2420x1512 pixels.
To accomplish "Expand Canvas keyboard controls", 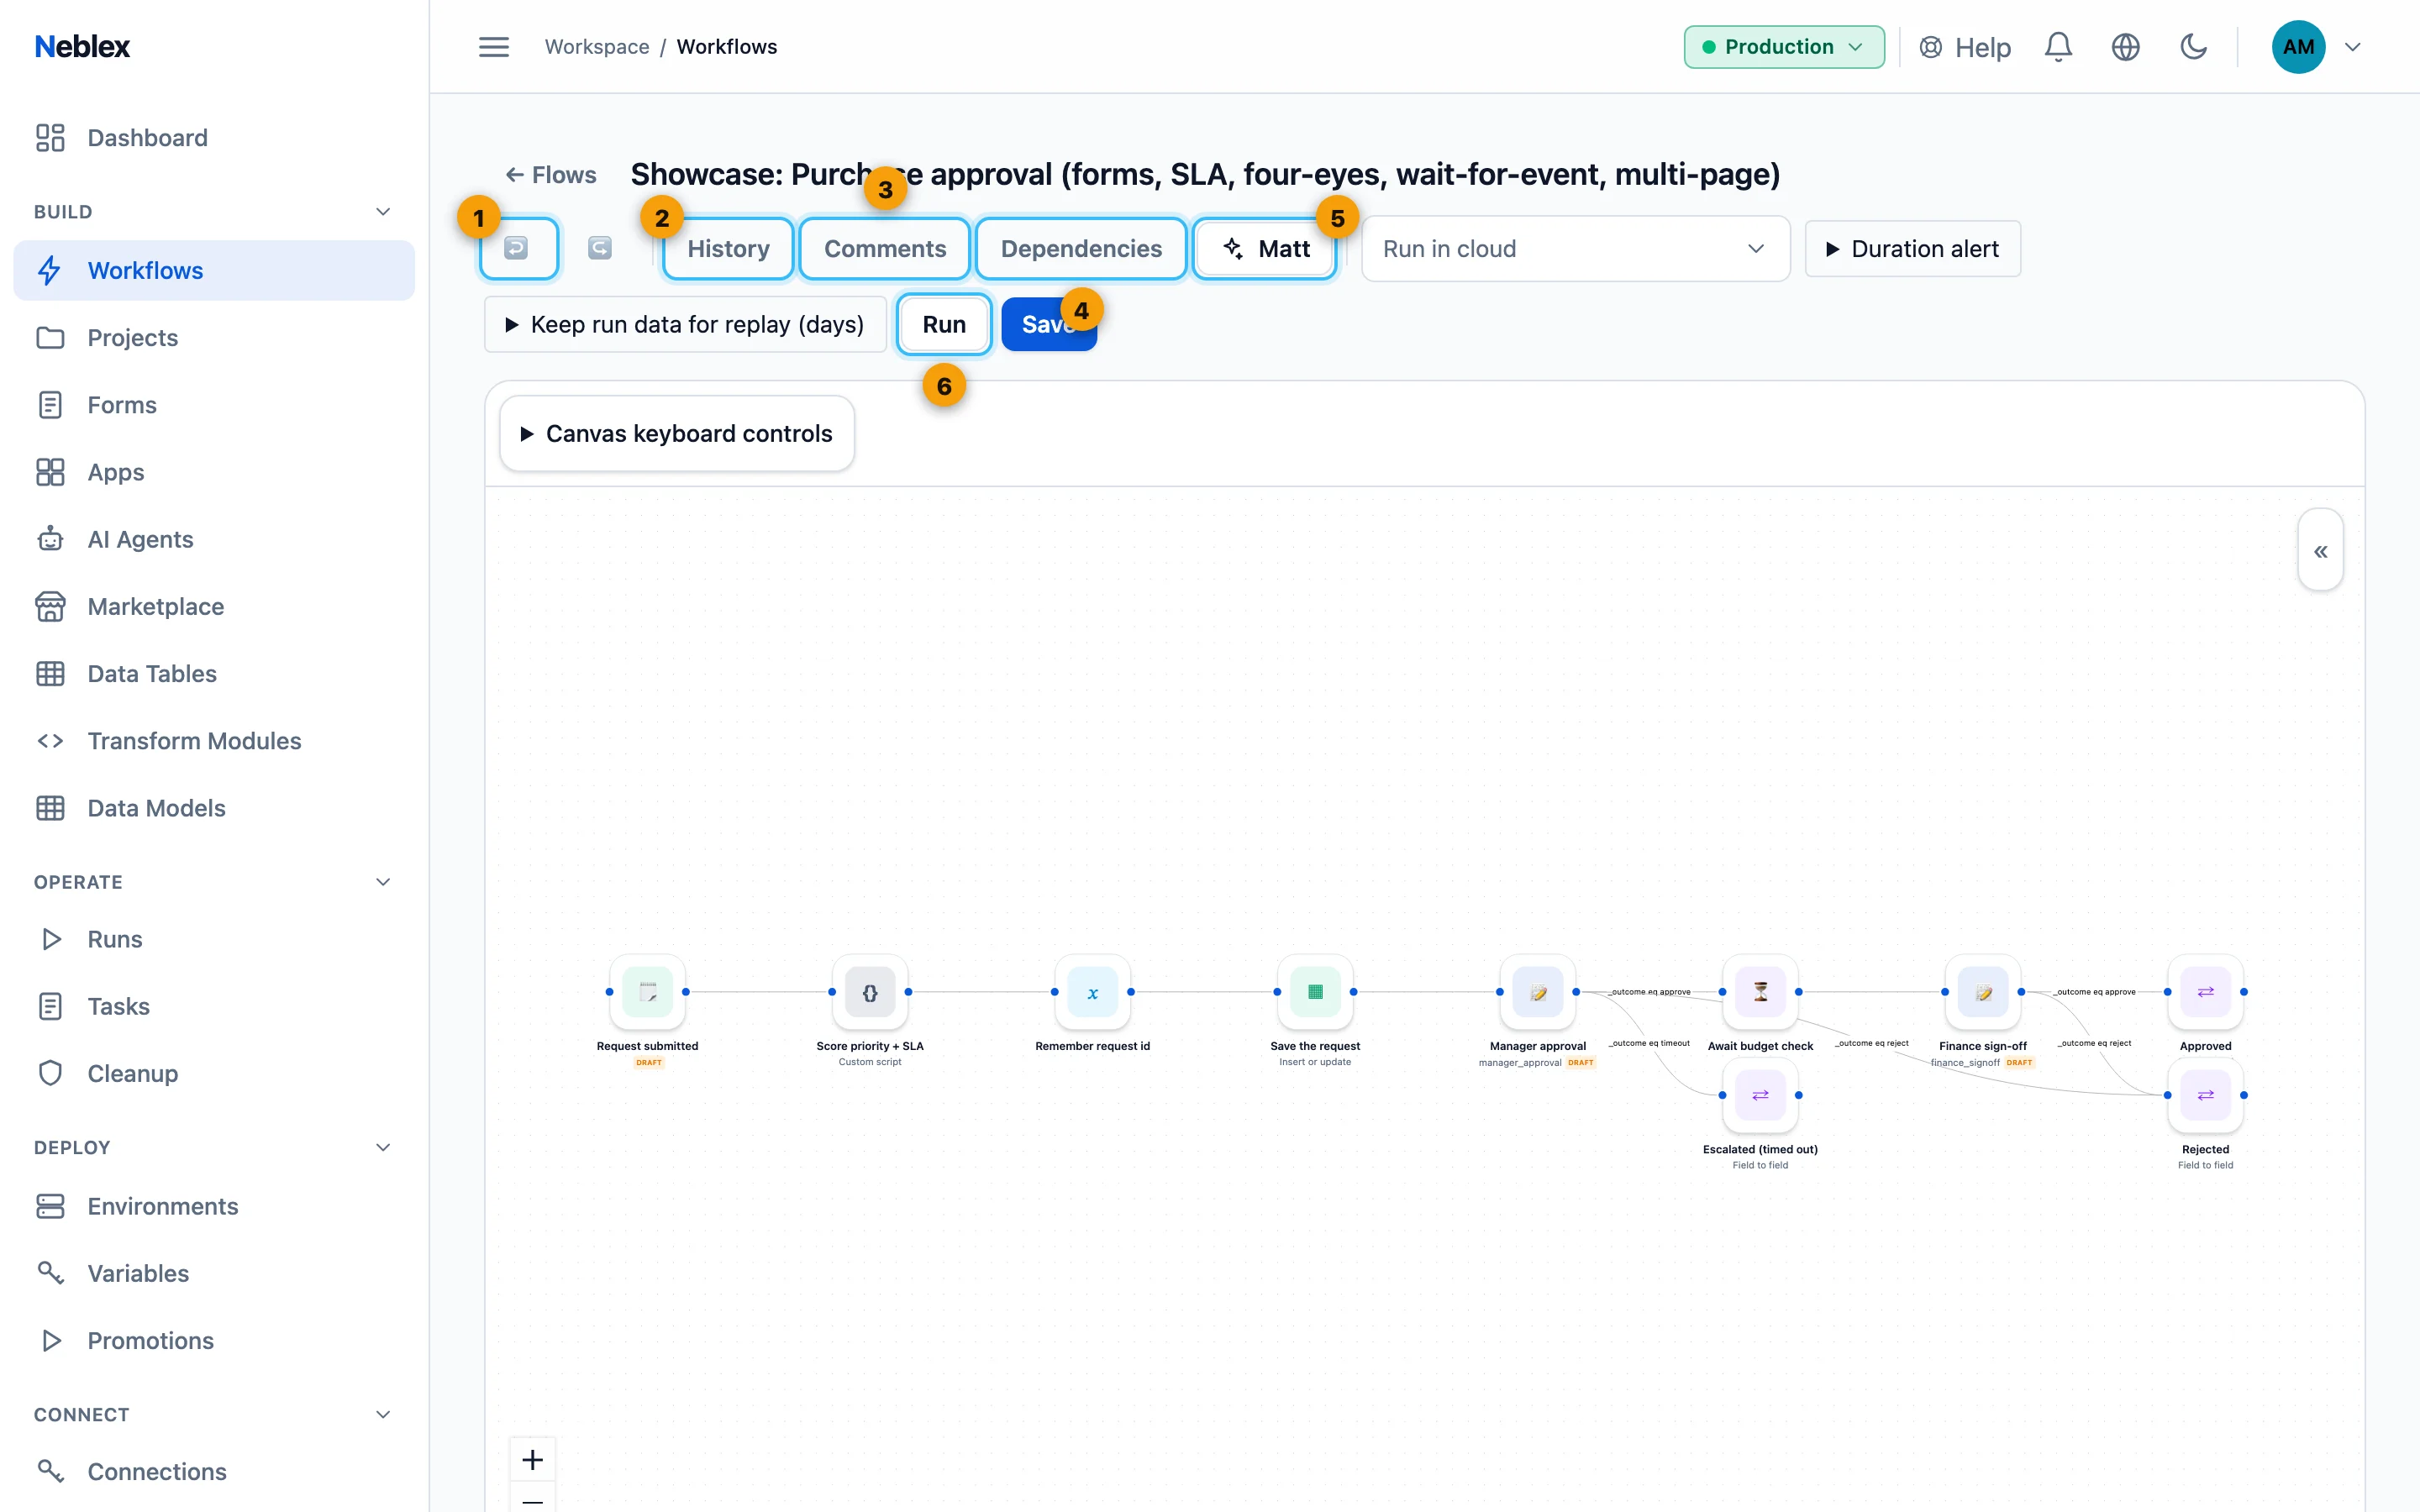I will [677, 433].
